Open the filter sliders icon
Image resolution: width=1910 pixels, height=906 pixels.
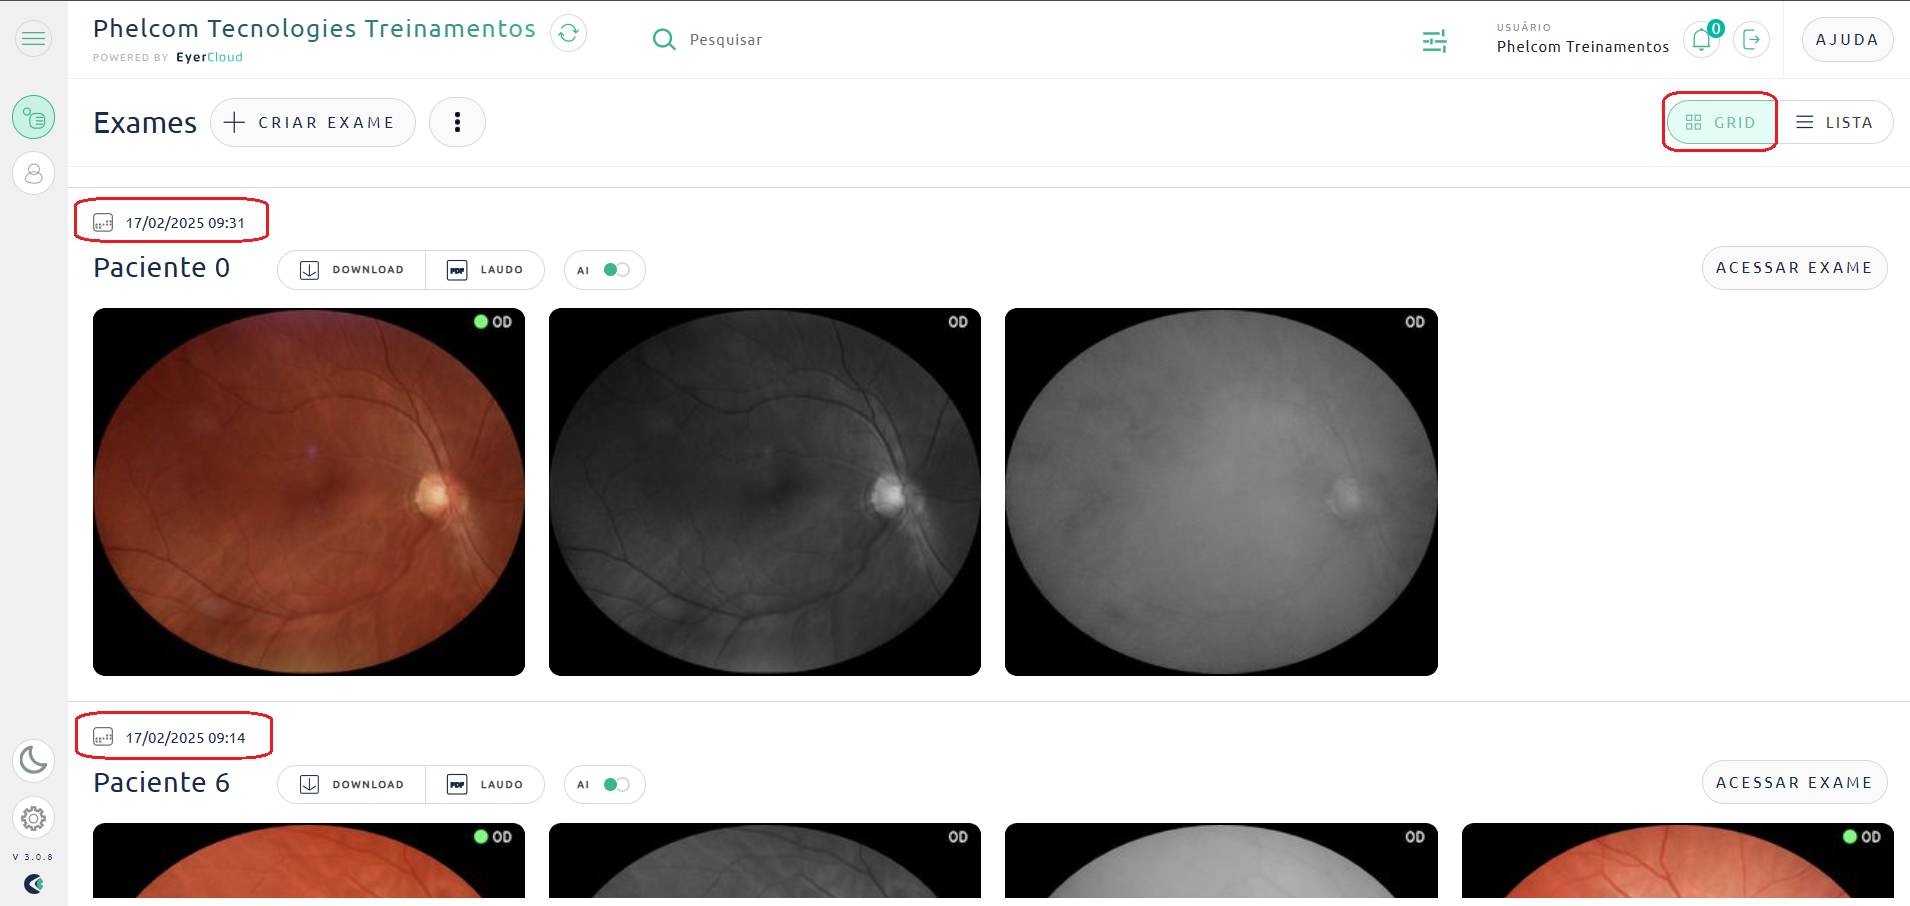(x=1434, y=41)
